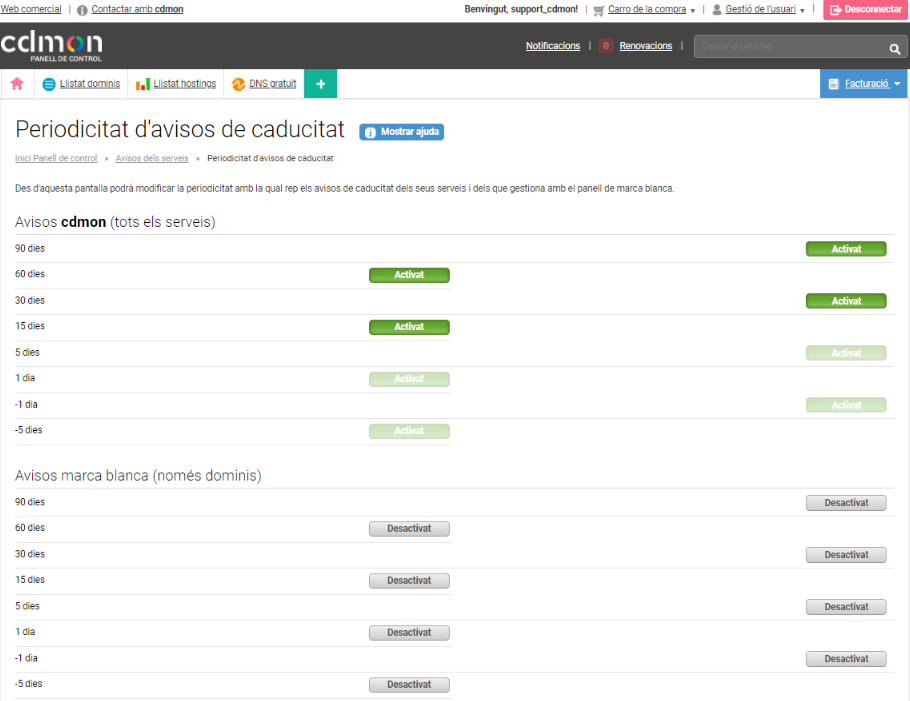Screen dimensions: 910x701
Task: Click the shopping cart icon
Action: pos(598,10)
